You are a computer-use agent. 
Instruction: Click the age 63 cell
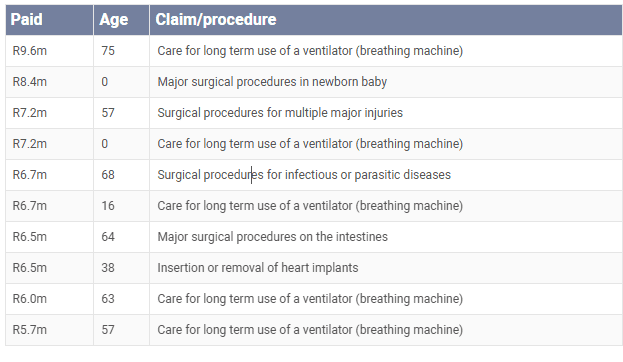(121, 299)
